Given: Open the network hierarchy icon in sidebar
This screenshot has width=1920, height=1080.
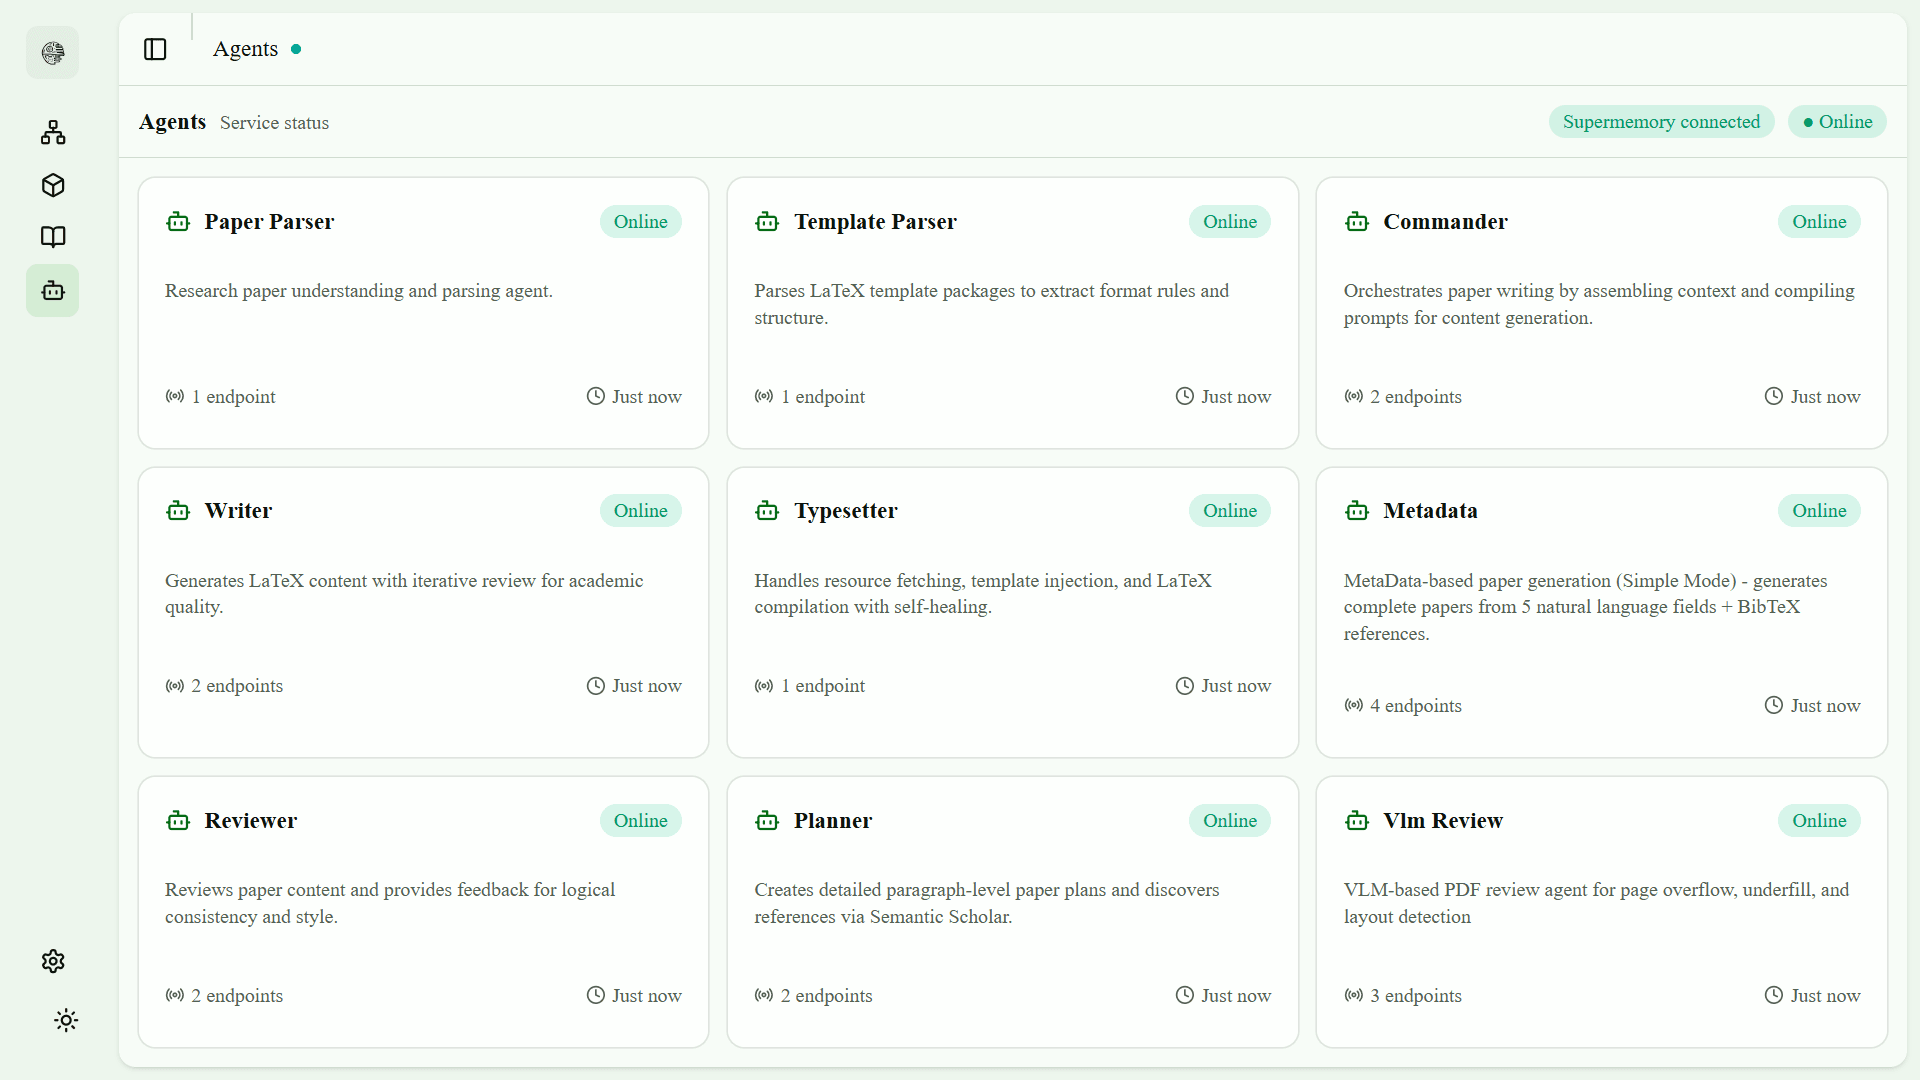Looking at the screenshot, I should [53, 132].
